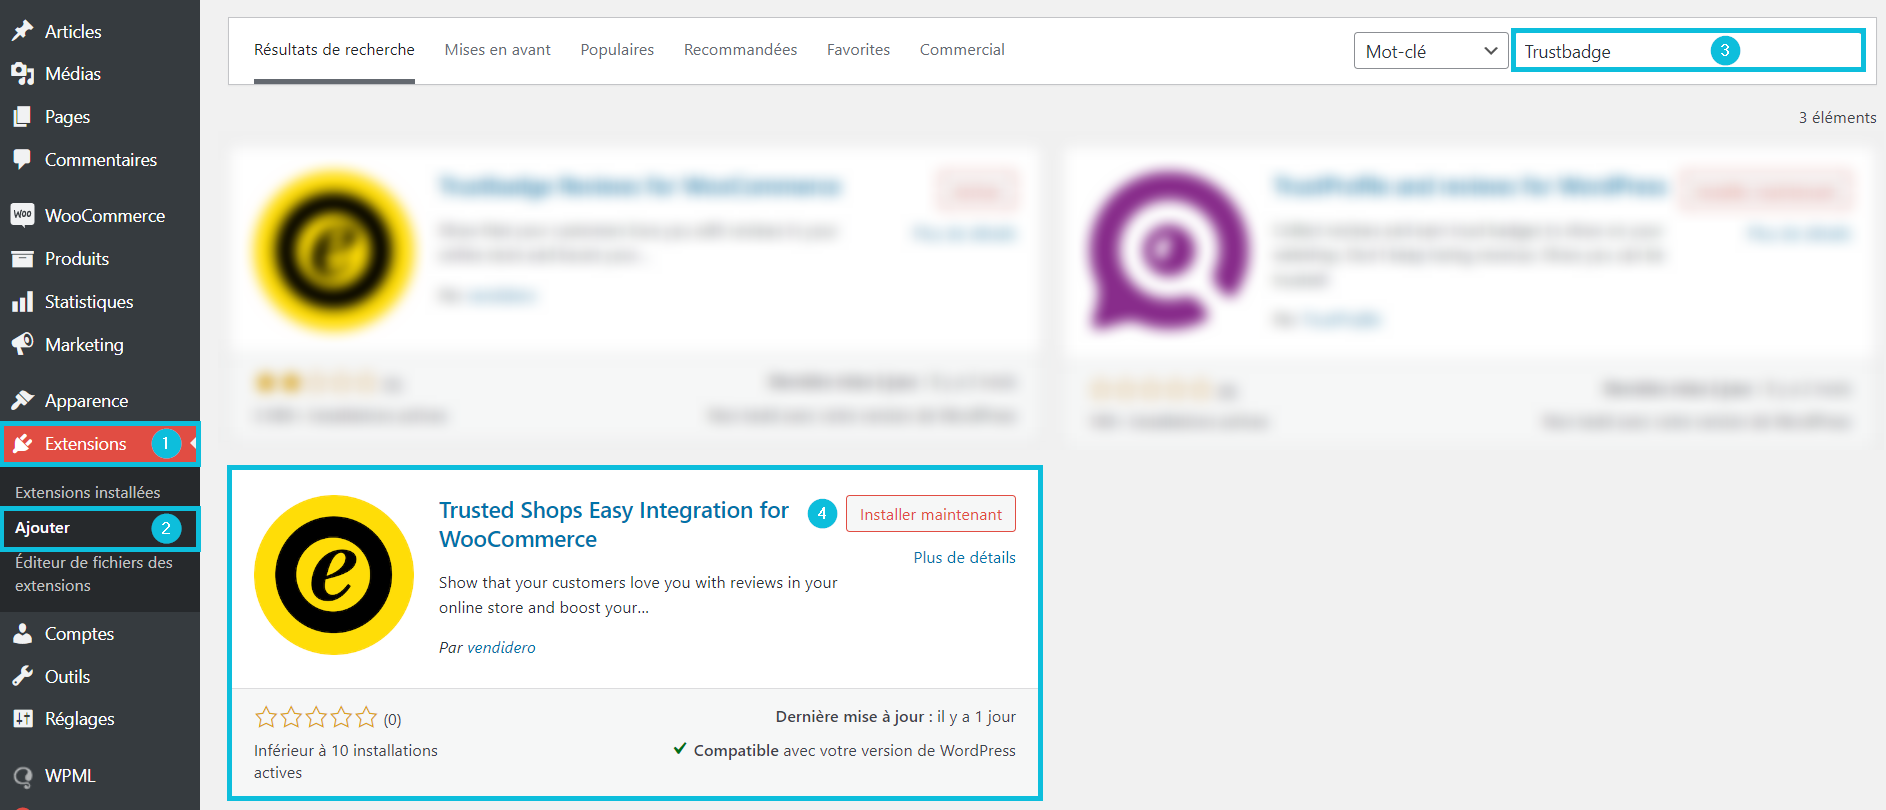Click the WPML icon in sidebar

coord(22,776)
